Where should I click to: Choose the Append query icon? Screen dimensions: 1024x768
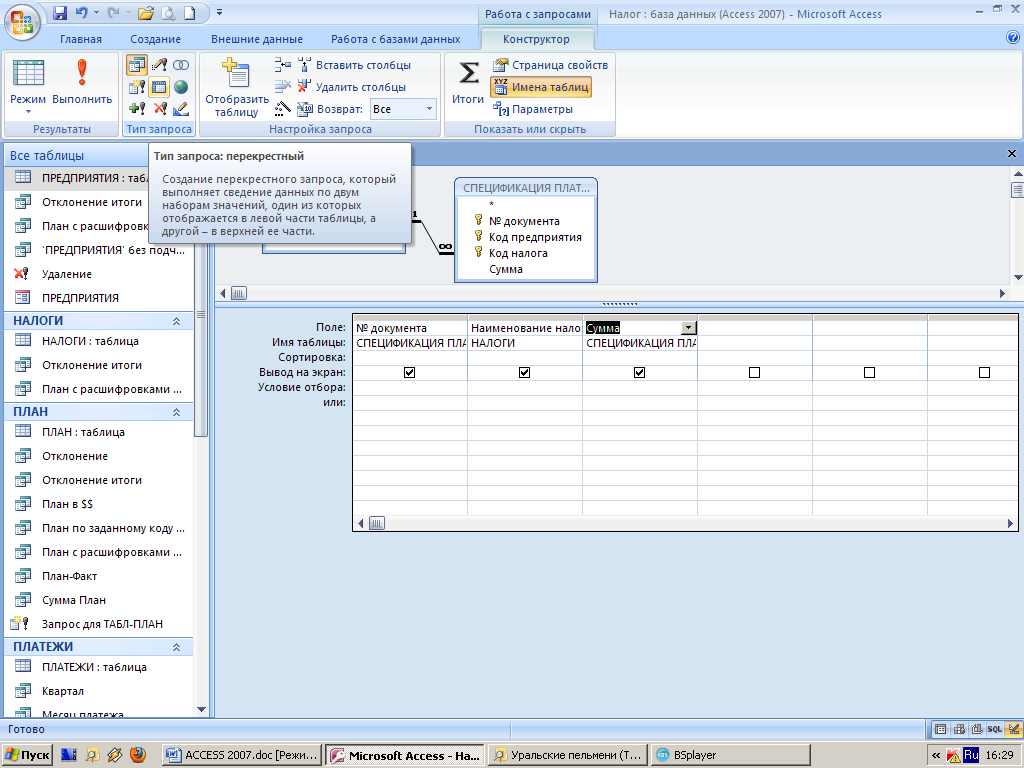click(136, 108)
